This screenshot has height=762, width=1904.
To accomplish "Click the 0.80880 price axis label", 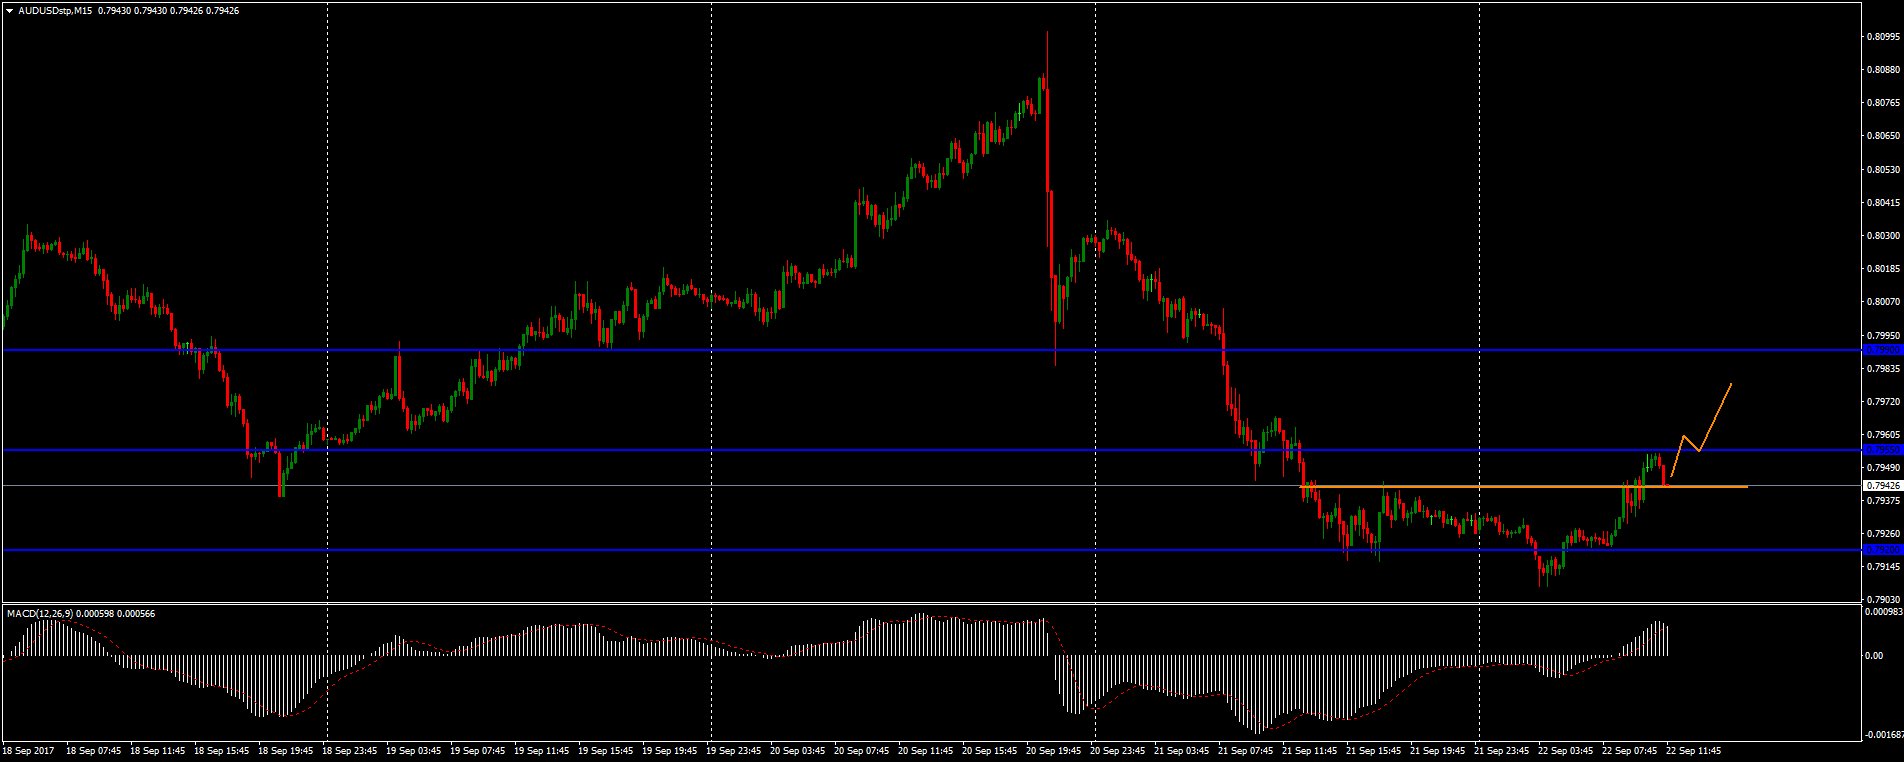I will pos(1883,69).
